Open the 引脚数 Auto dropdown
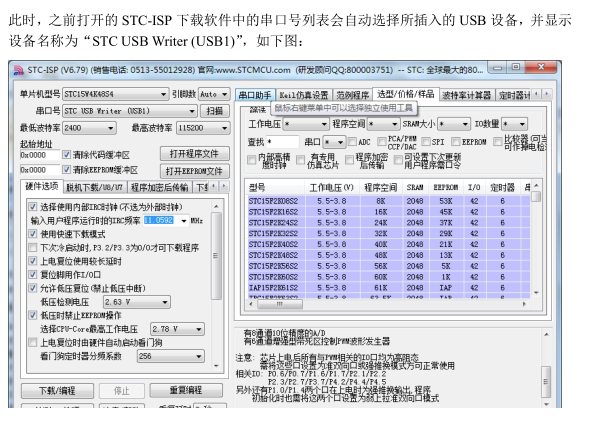 point(214,94)
